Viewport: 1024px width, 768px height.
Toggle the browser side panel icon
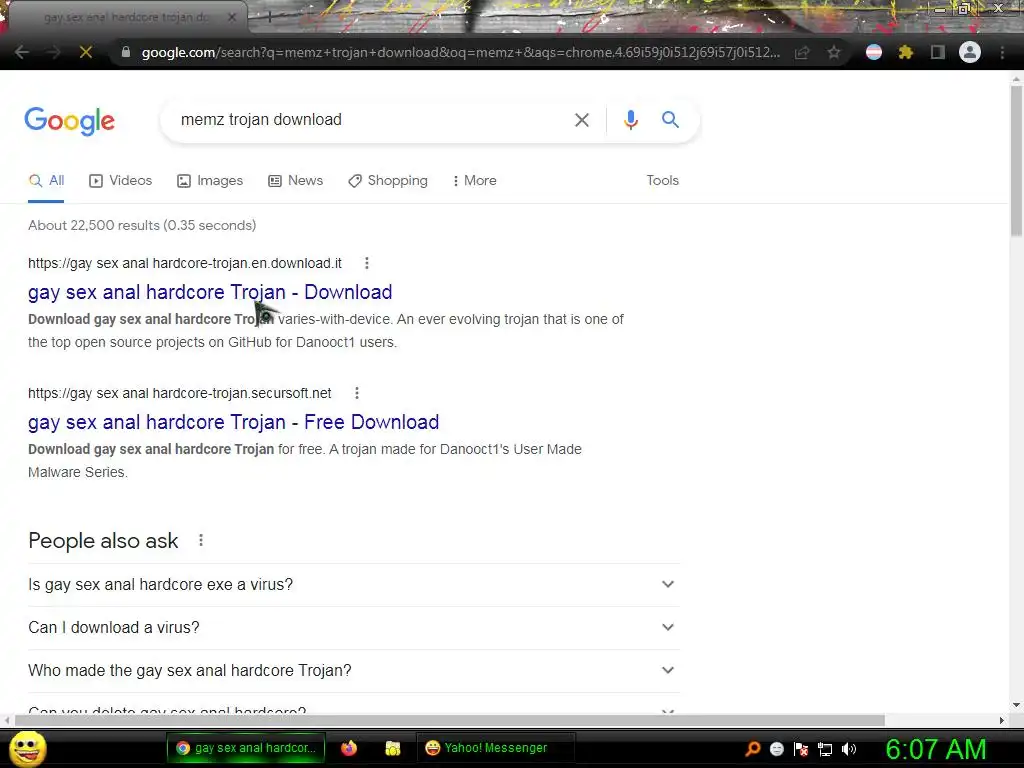point(938,52)
